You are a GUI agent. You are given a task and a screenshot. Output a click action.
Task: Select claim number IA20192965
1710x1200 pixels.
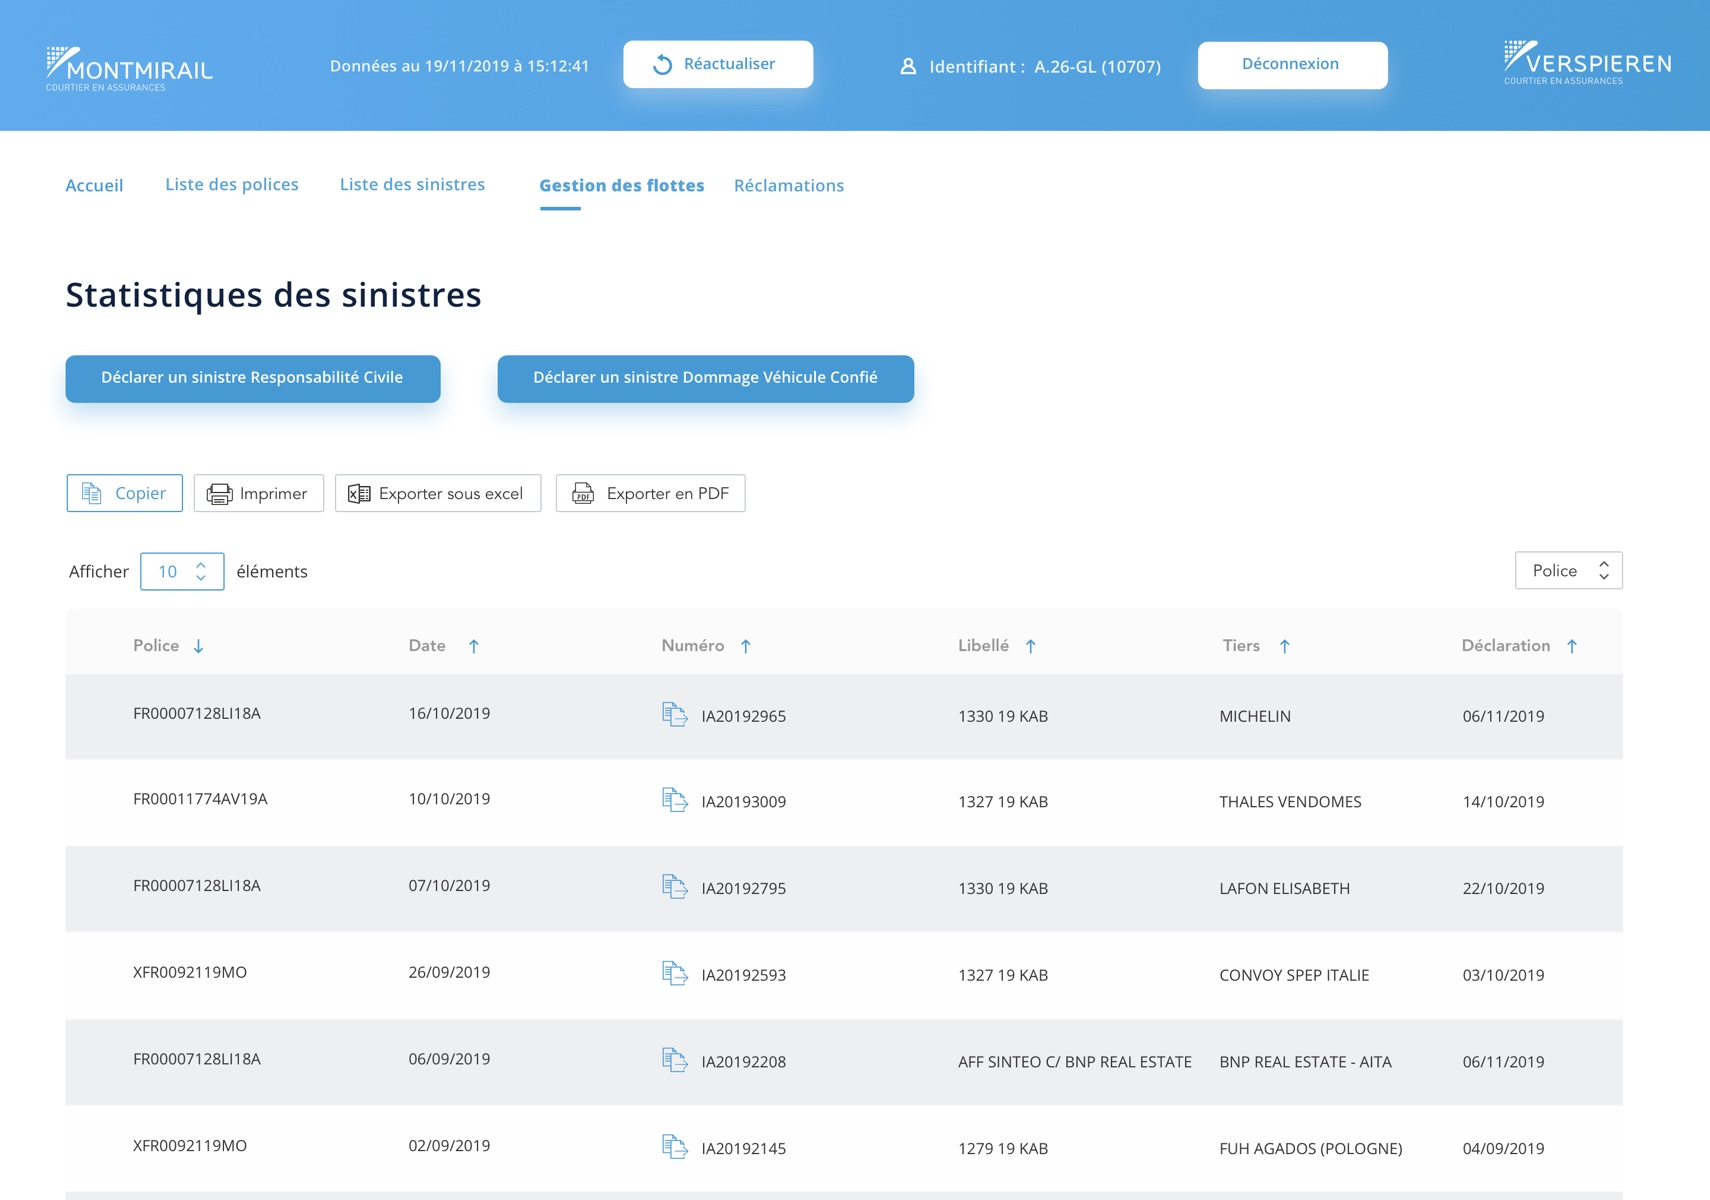click(744, 716)
